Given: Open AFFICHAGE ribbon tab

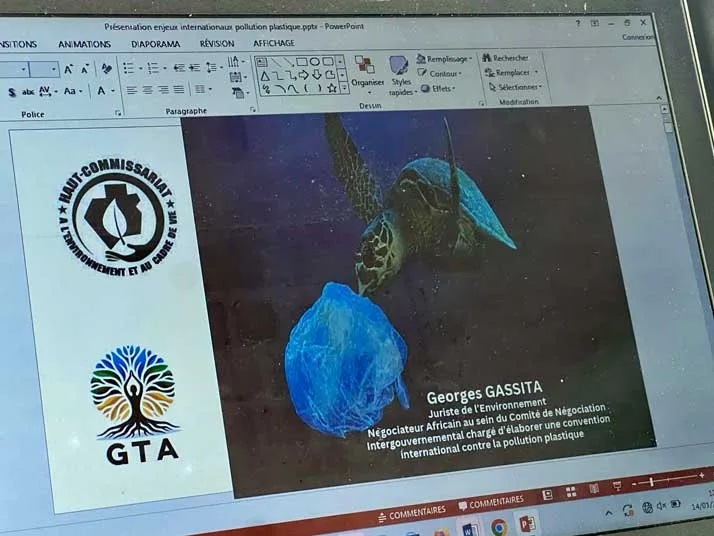Looking at the screenshot, I should point(274,43).
